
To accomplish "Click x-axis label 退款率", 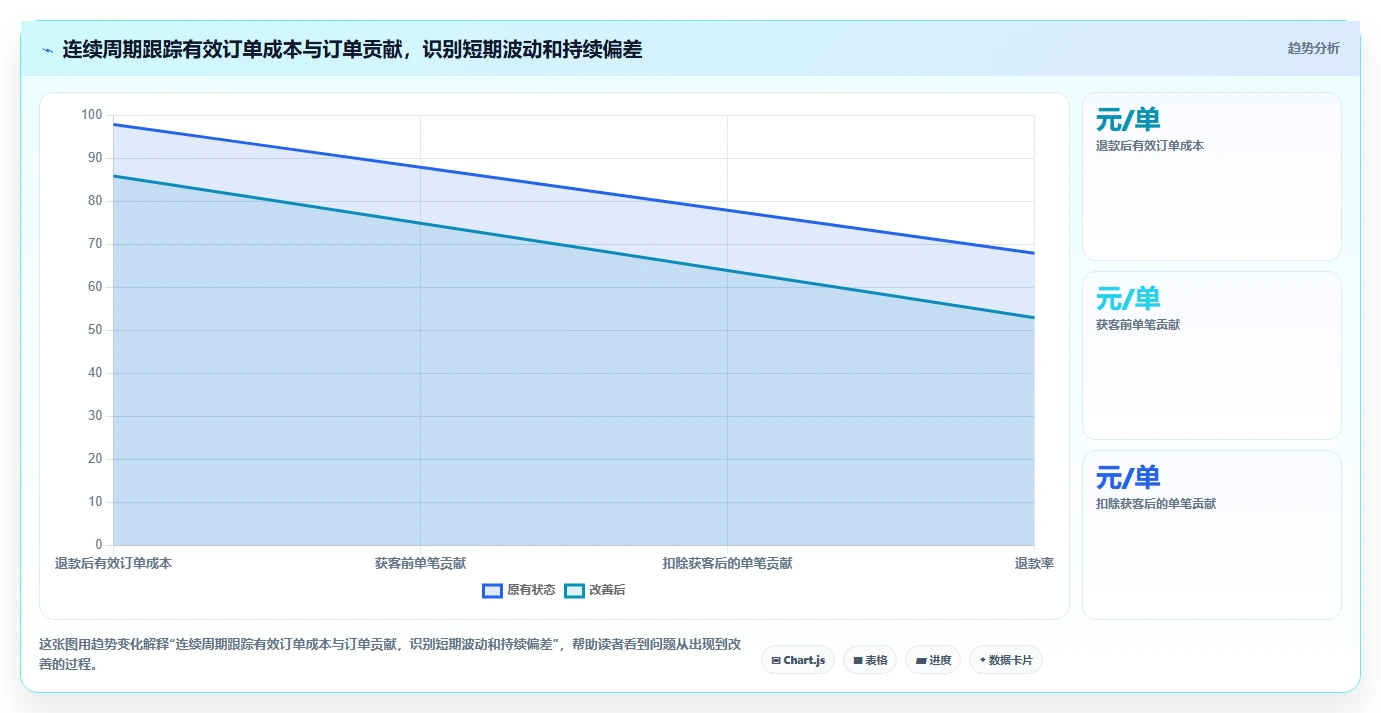I will click(1034, 563).
